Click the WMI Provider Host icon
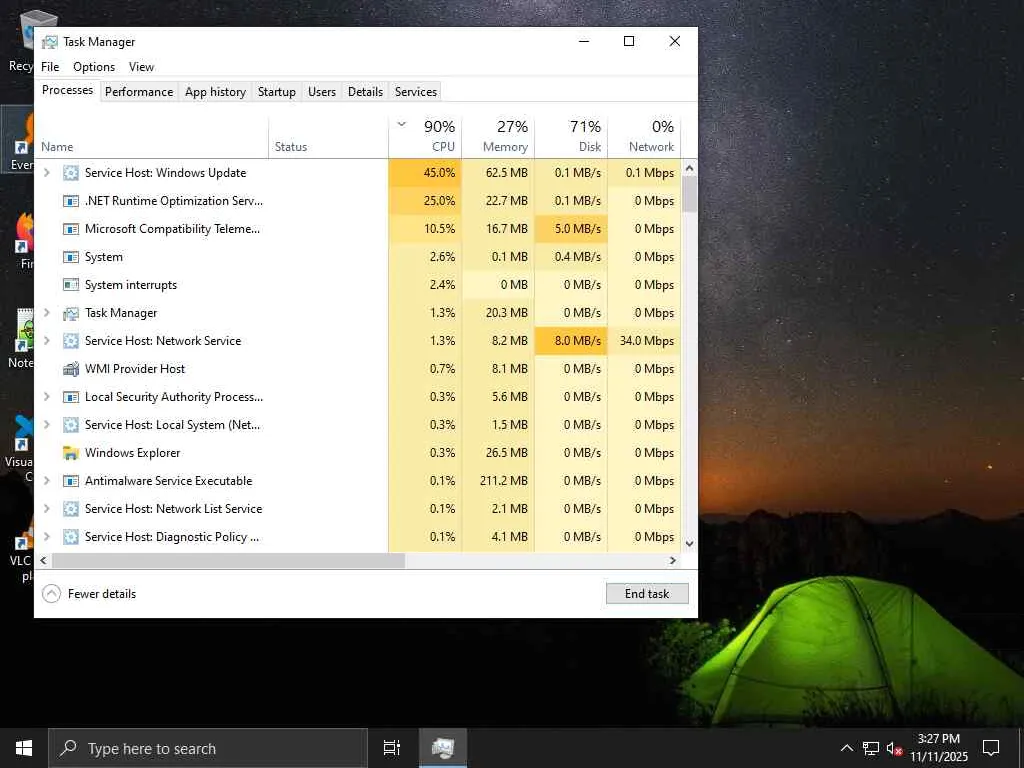The image size is (1024, 768). [x=71, y=369]
